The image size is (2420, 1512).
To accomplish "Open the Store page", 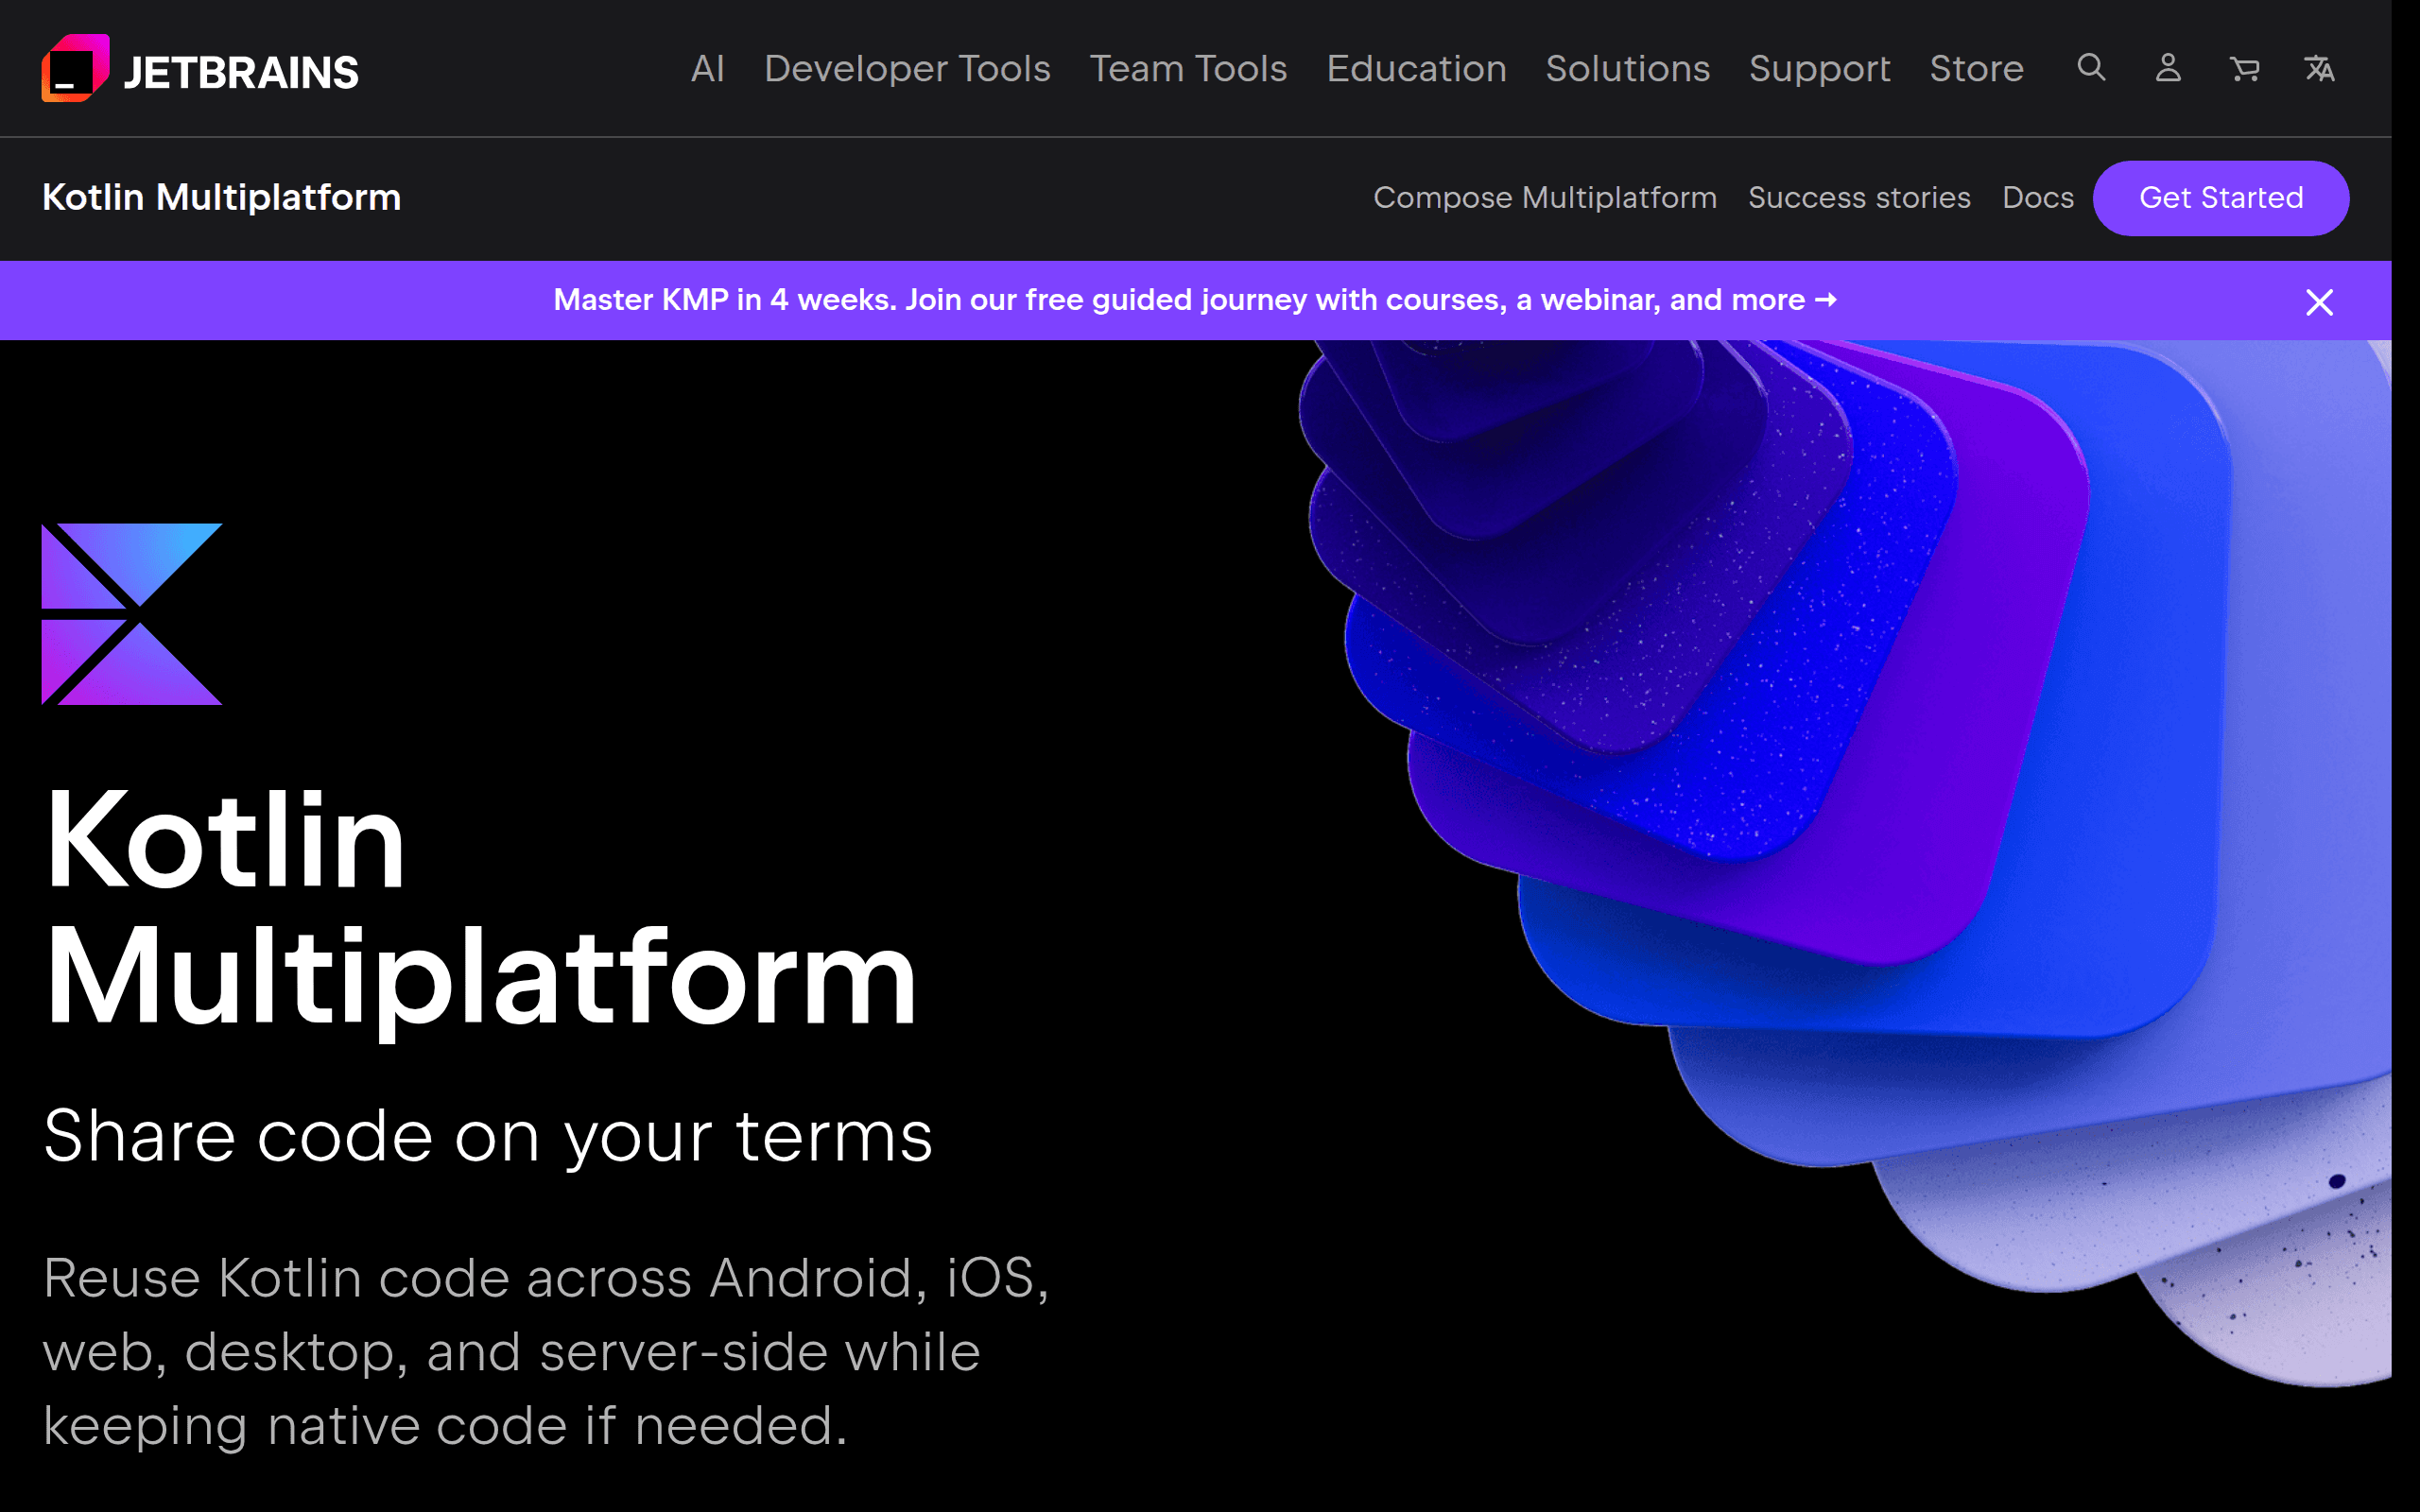I will (1977, 68).
